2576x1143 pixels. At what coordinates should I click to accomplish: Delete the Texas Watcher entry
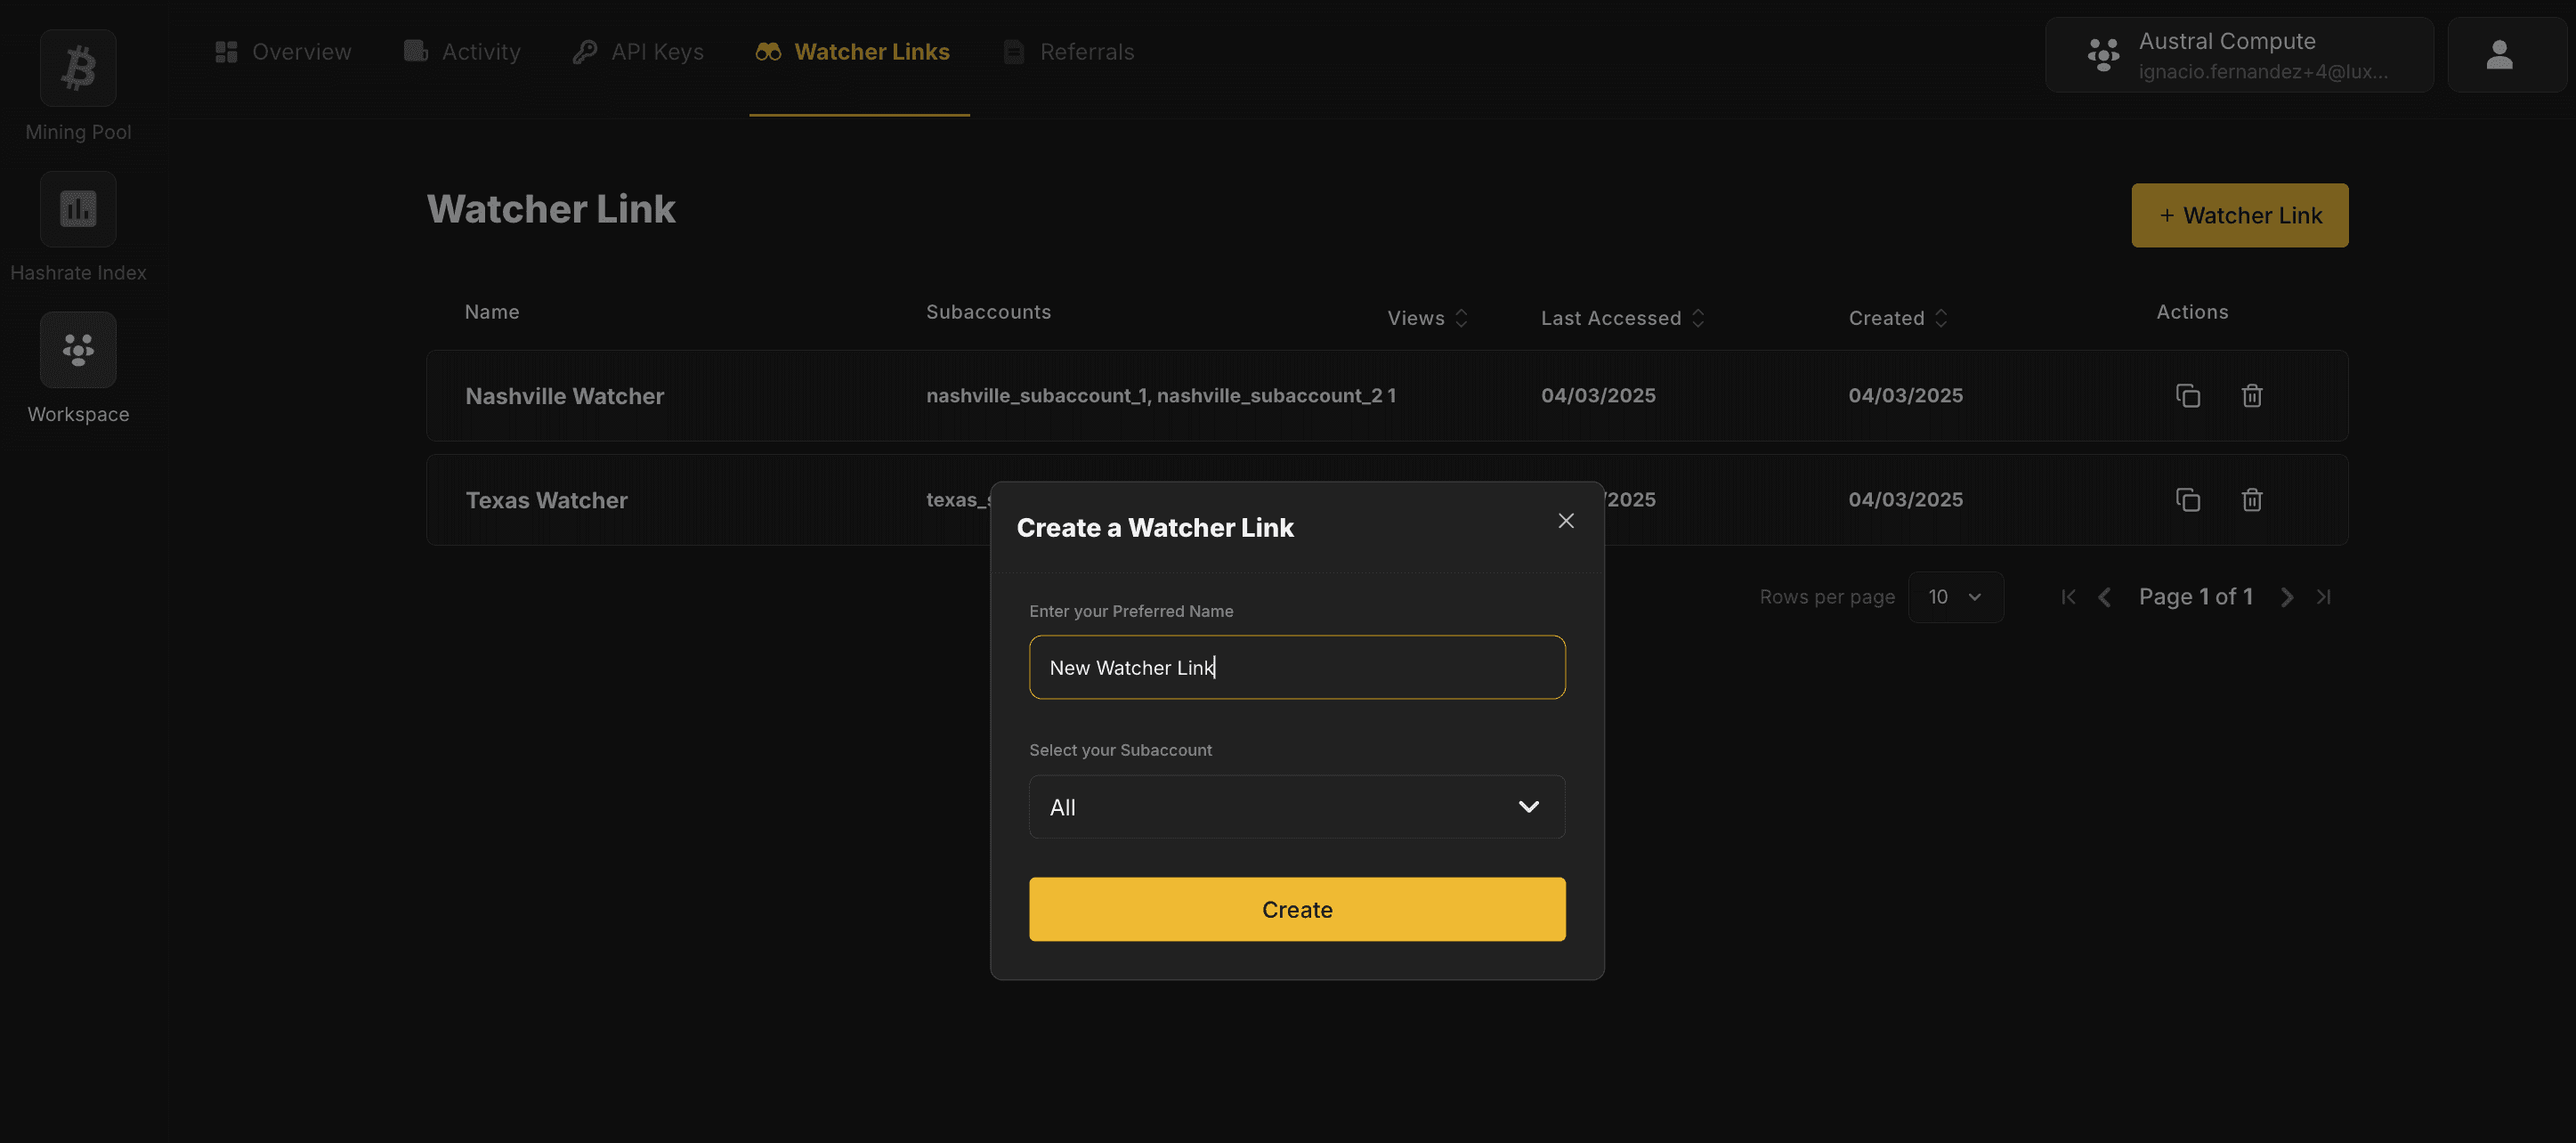click(x=2251, y=499)
